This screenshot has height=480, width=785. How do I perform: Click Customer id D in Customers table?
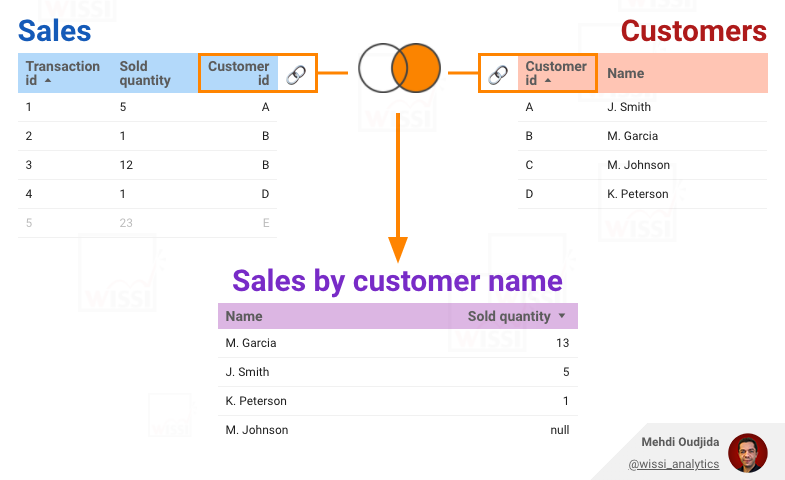coord(529,194)
